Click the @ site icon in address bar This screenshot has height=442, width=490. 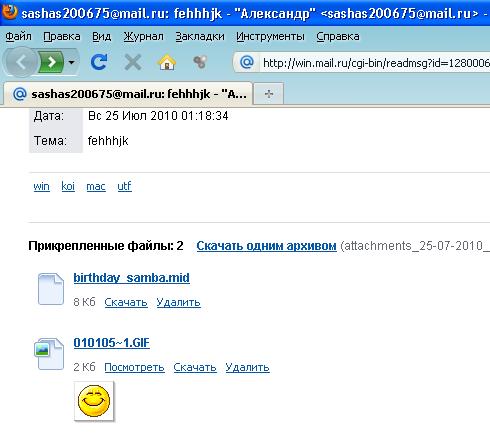[247, 62]
